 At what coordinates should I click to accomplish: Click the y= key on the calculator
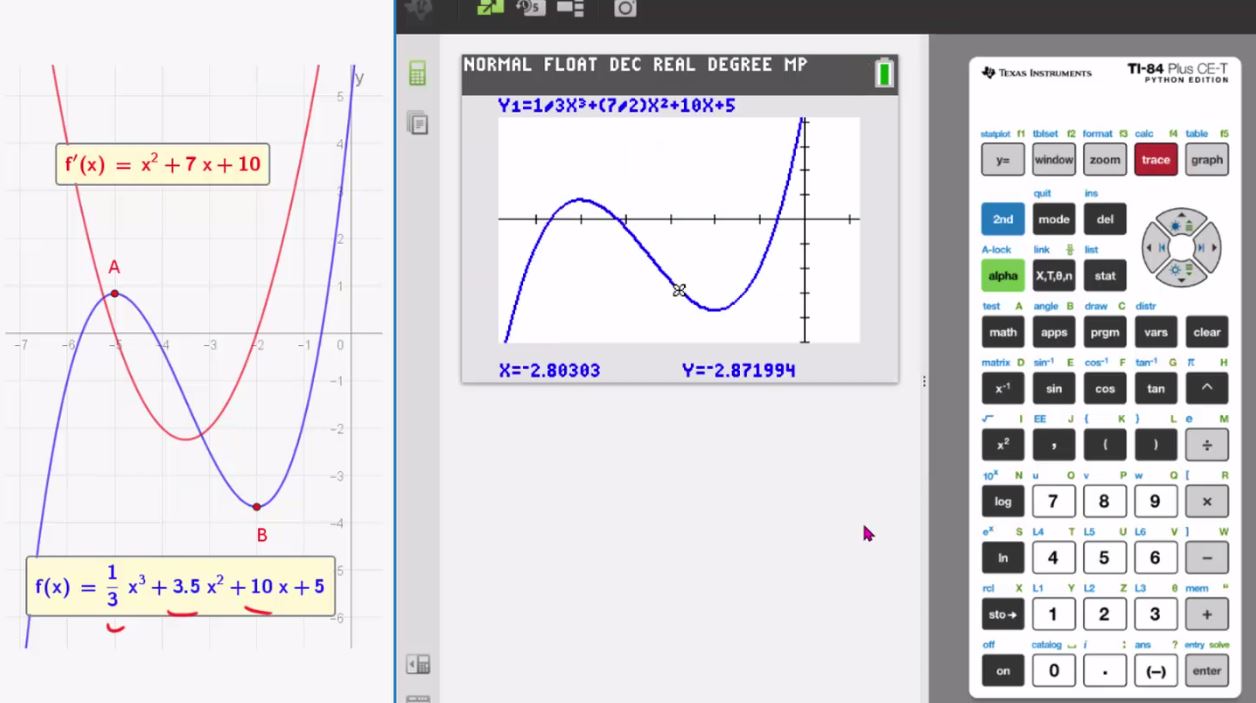1003,160
